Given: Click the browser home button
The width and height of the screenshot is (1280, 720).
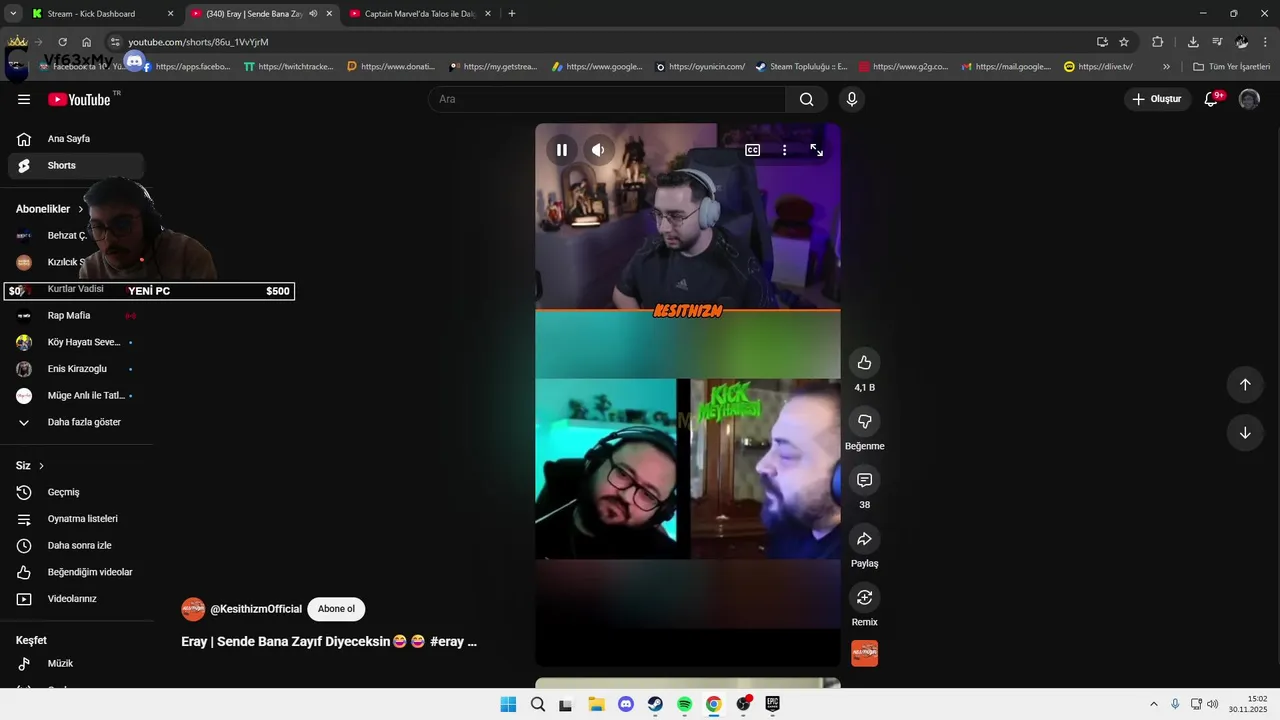Looking at the screenshot, I should 87,42.
